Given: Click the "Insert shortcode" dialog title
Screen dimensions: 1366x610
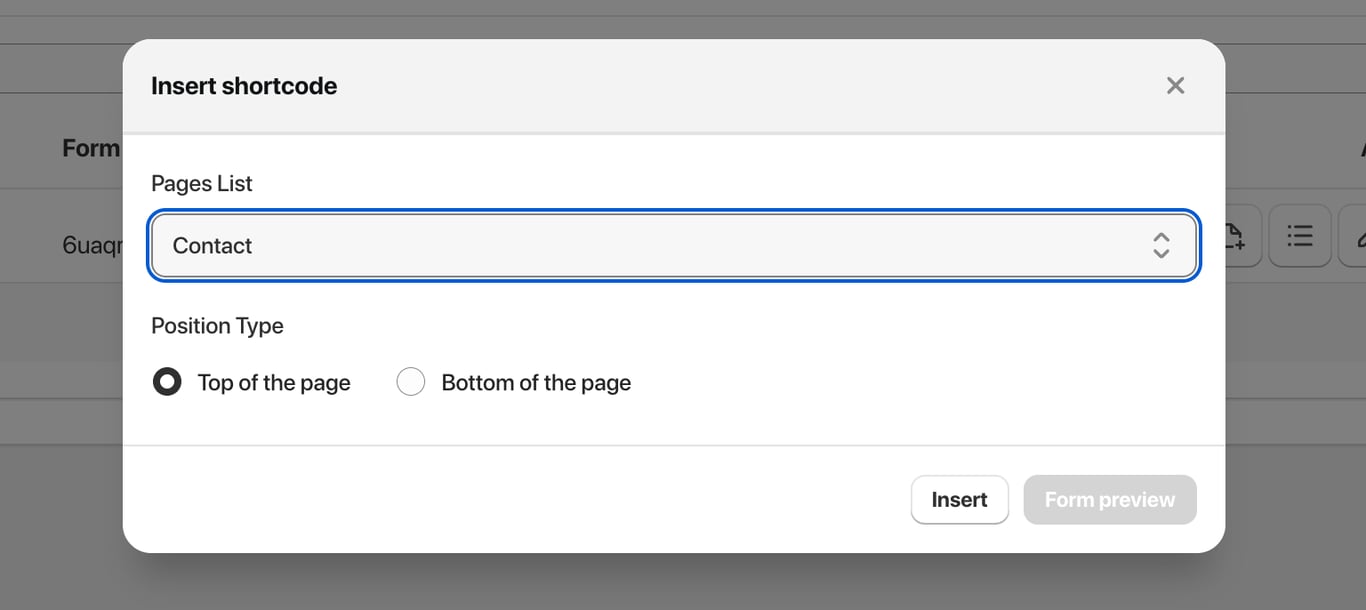Looking at the screenshot, I should click(244, 86).
